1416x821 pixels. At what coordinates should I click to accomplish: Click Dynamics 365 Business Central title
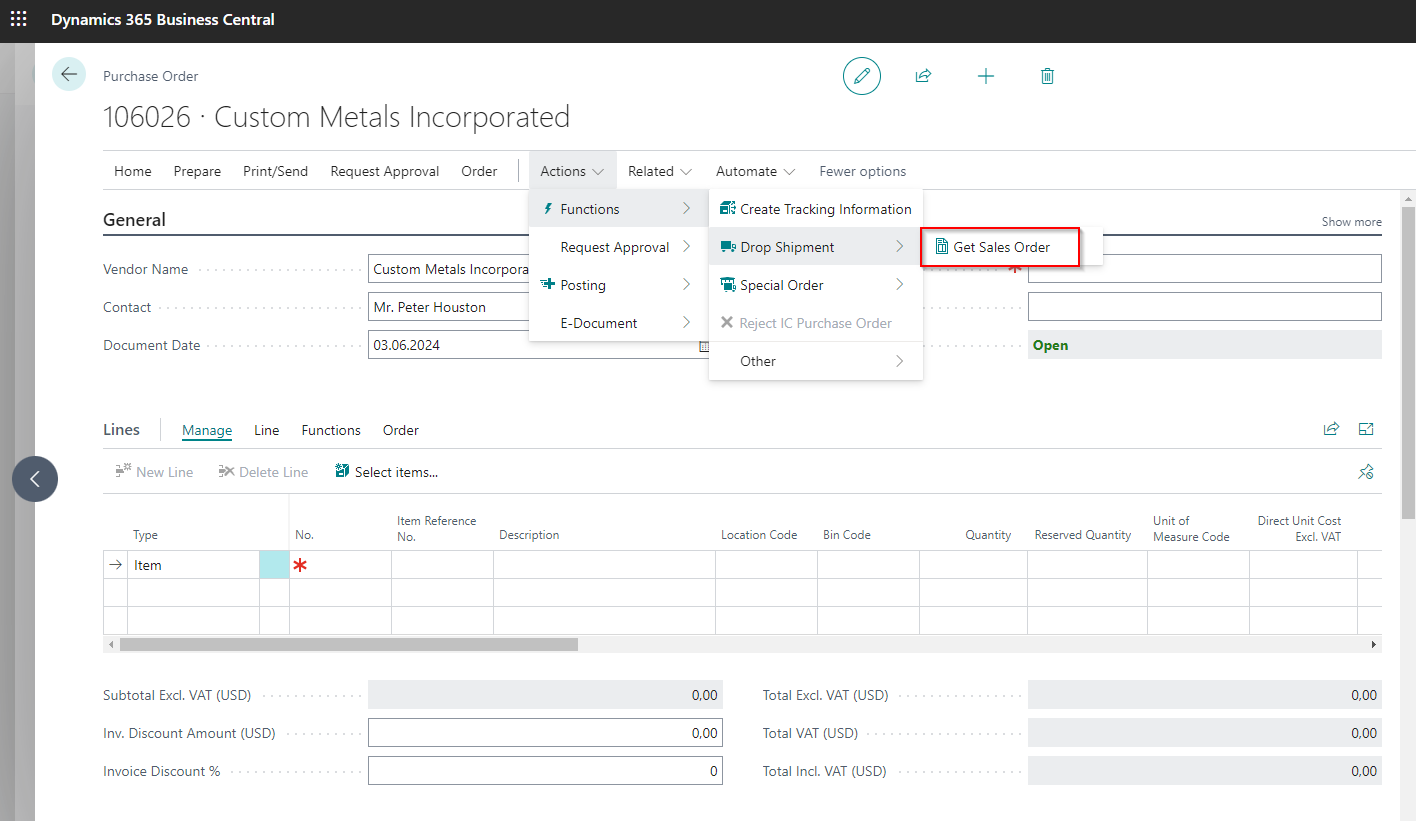(x=163, y=19)
